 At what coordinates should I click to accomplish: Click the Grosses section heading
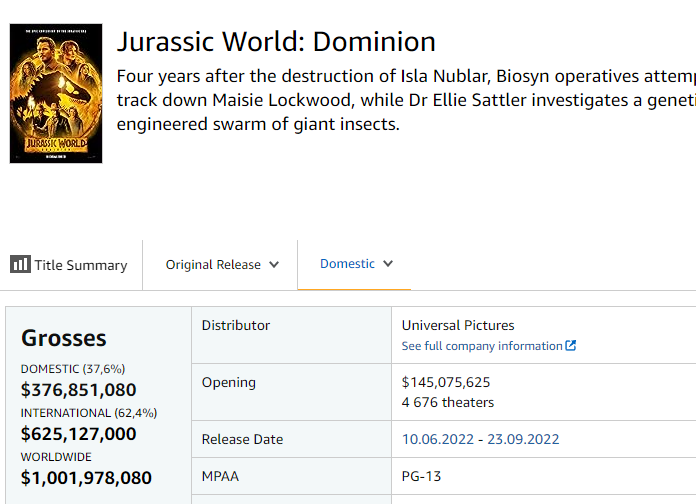pyautogui.click(x=64, y=338)
